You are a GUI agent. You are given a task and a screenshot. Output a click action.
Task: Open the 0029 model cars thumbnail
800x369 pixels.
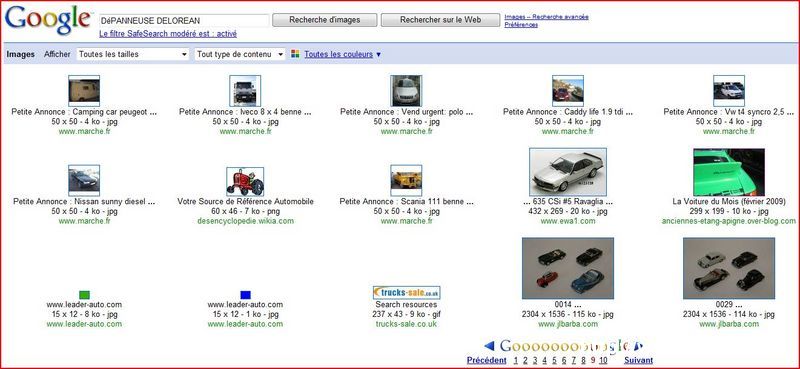pos(729,268)
